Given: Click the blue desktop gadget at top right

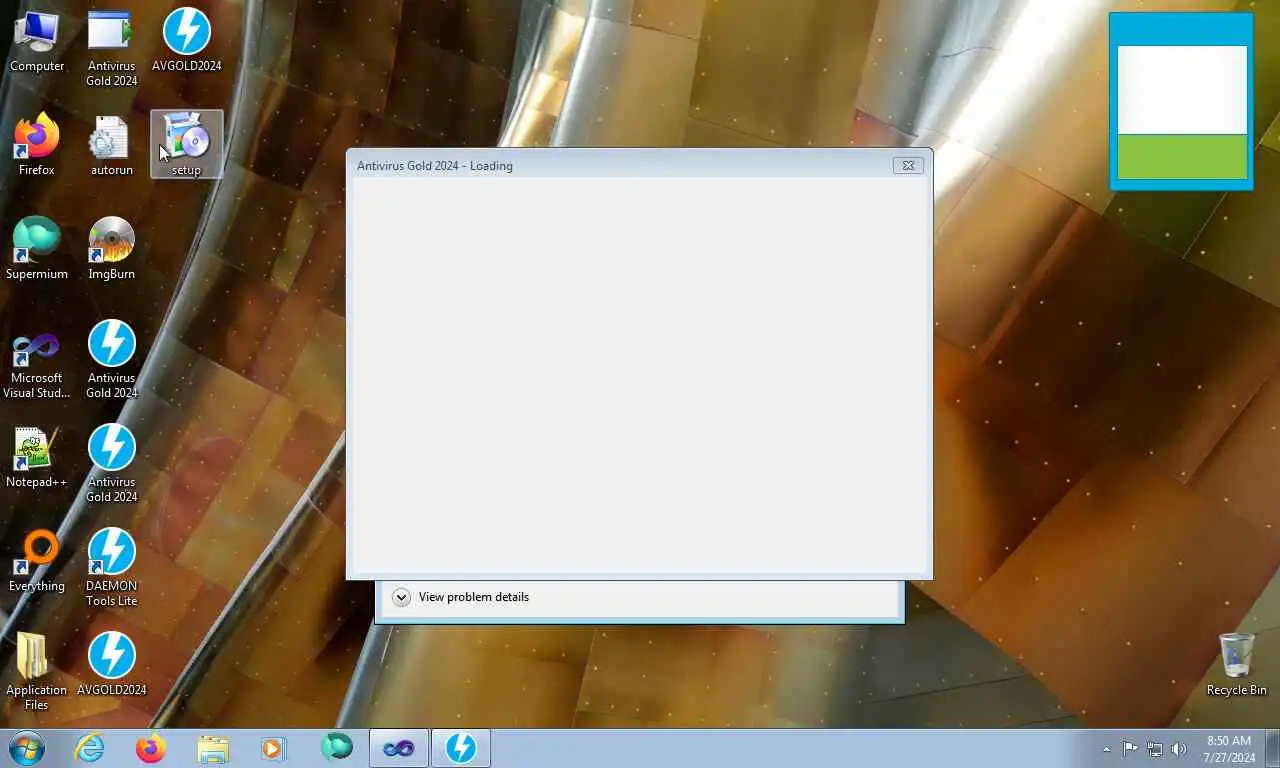Looking at the screenshot, I should point(1181,101).
